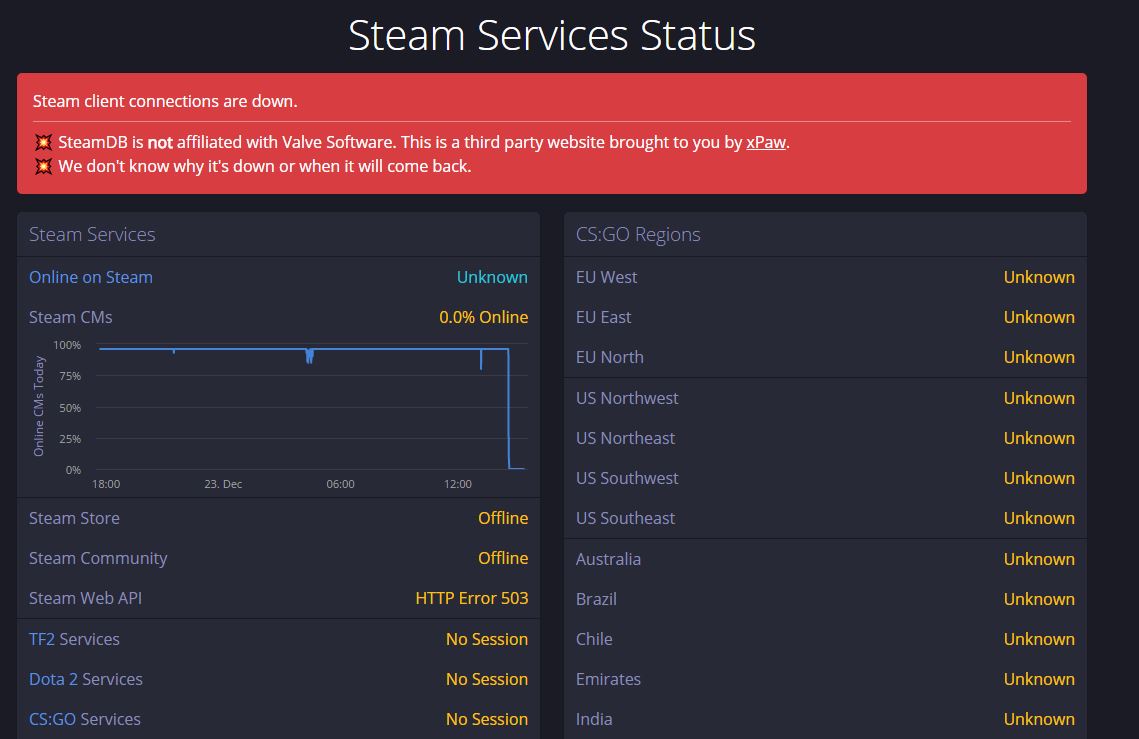Click the Offline status for Steam Store
1139x739 pixels.
pyautogui.click(x=503, y=519)
